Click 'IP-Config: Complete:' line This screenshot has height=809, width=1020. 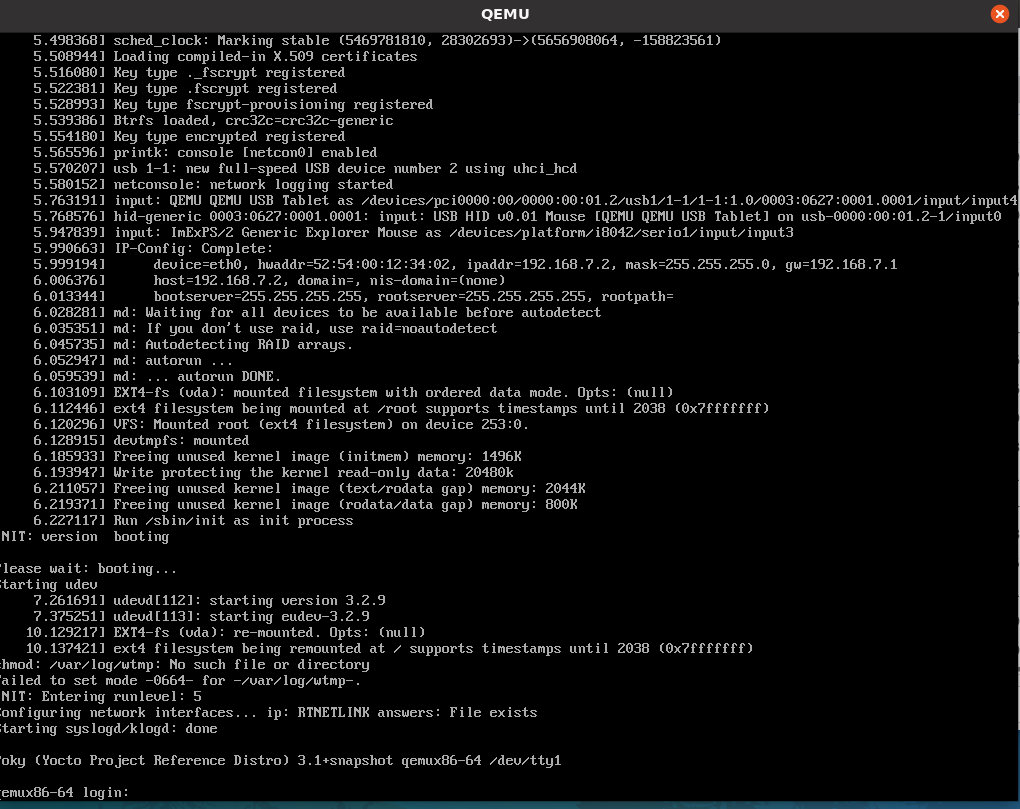tap(153, 248)
